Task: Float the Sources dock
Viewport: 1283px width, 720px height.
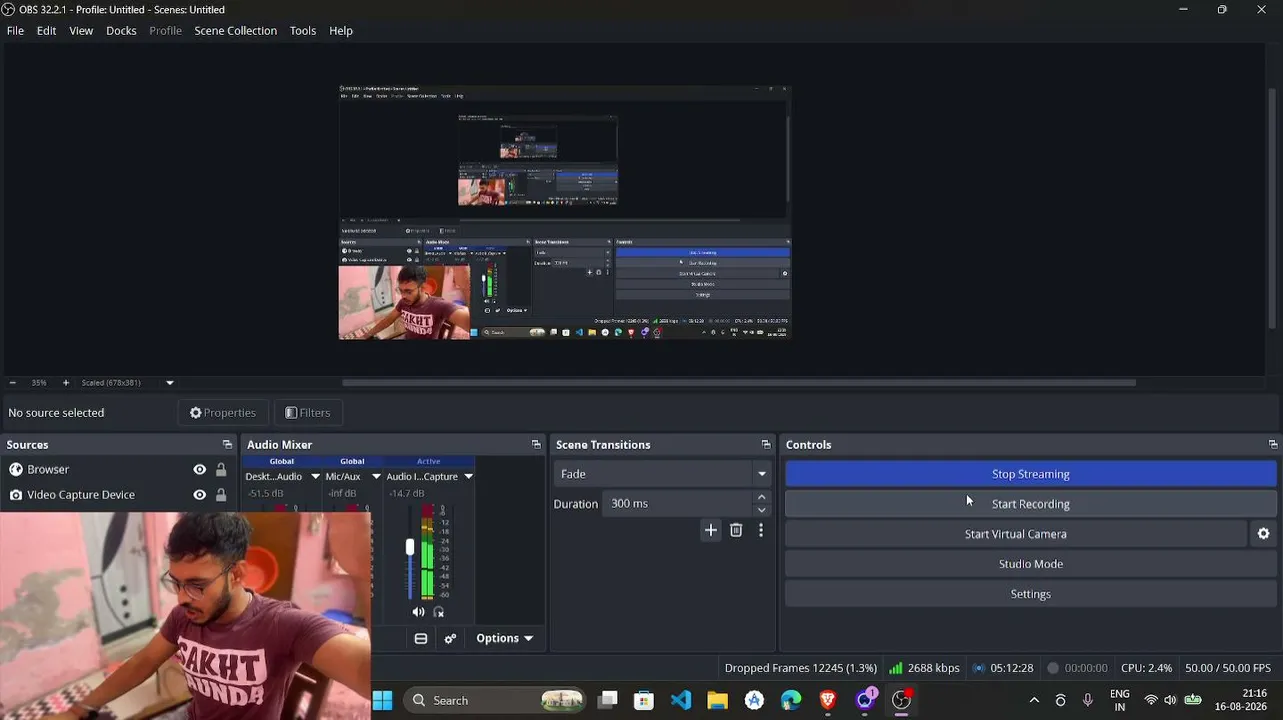Action: click(x=227, y=445)
